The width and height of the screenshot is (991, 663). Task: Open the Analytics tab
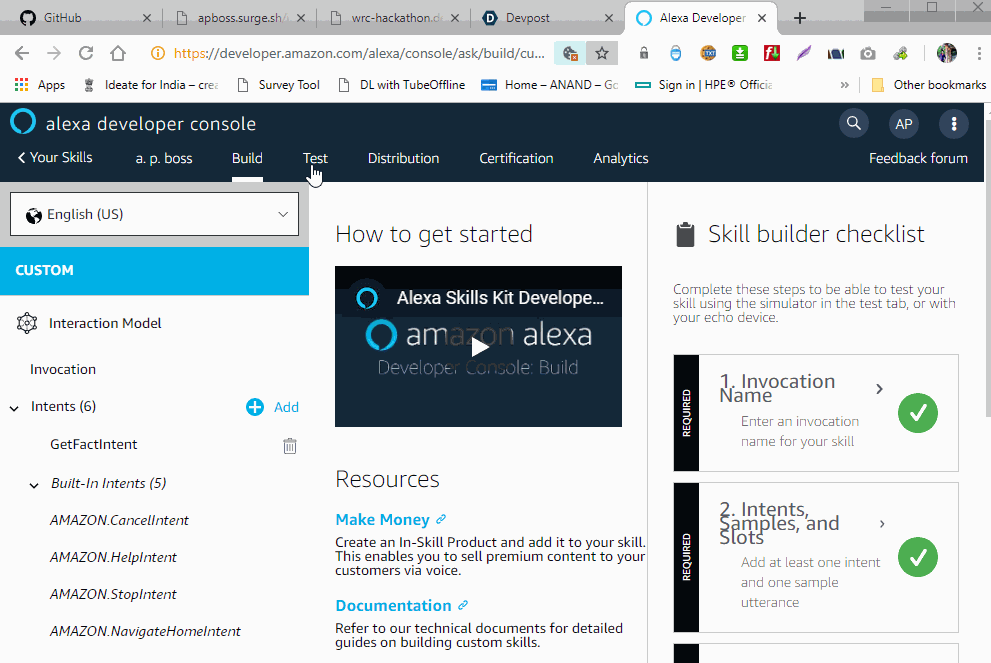pos(621,158)
